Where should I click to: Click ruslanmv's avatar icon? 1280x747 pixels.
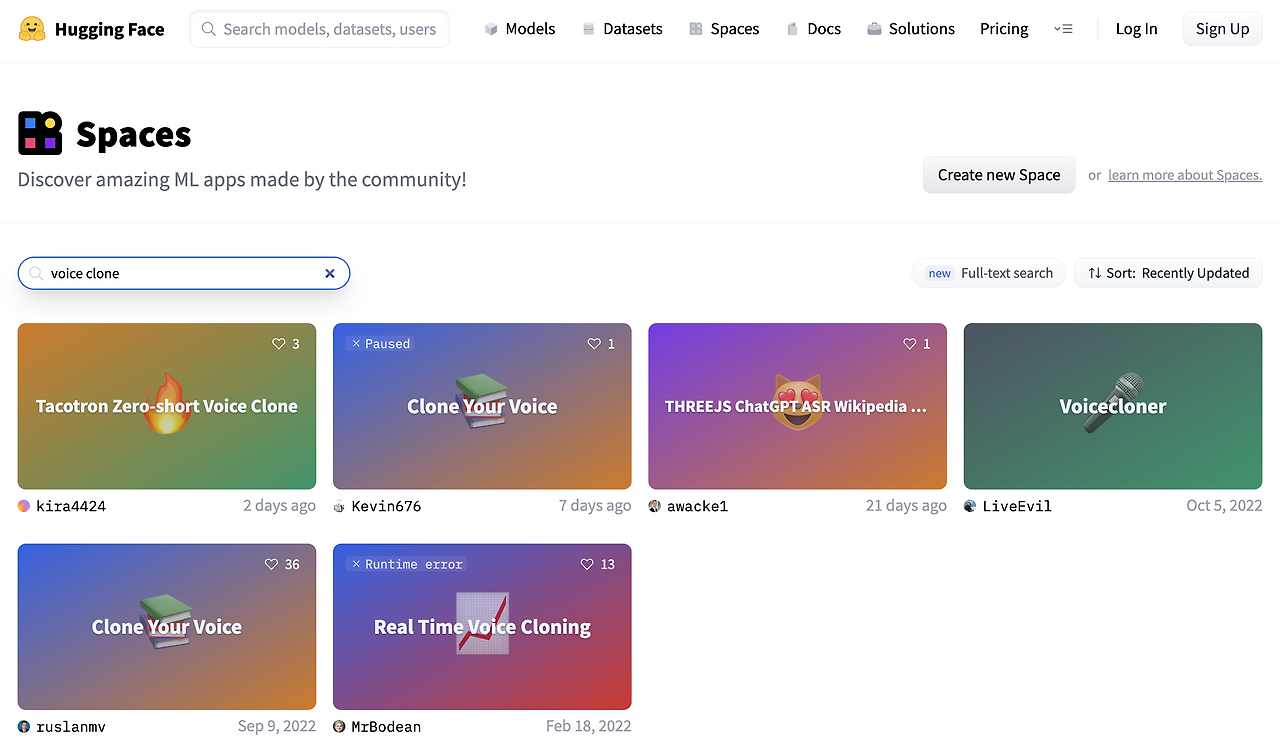click(24, 727)
